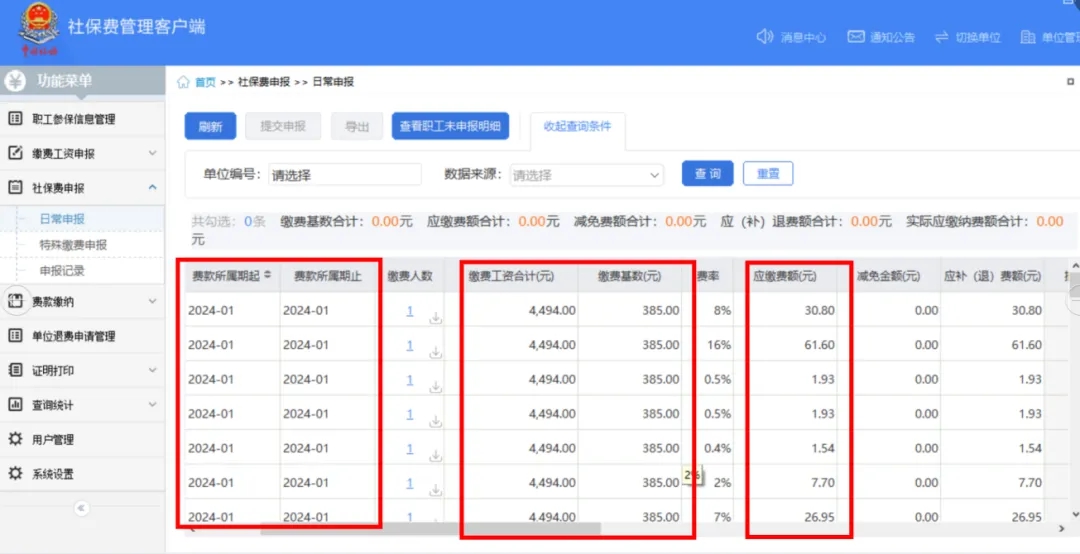1080x554 pixels.
Task: Expand the 查询统计 menu
Action: coord(152,405)
